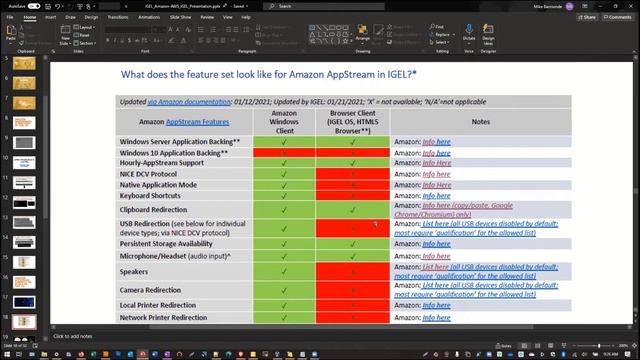This screenshot has width=640, height=360.
Task: Open the Design ribbon tab
Action: 91,17
